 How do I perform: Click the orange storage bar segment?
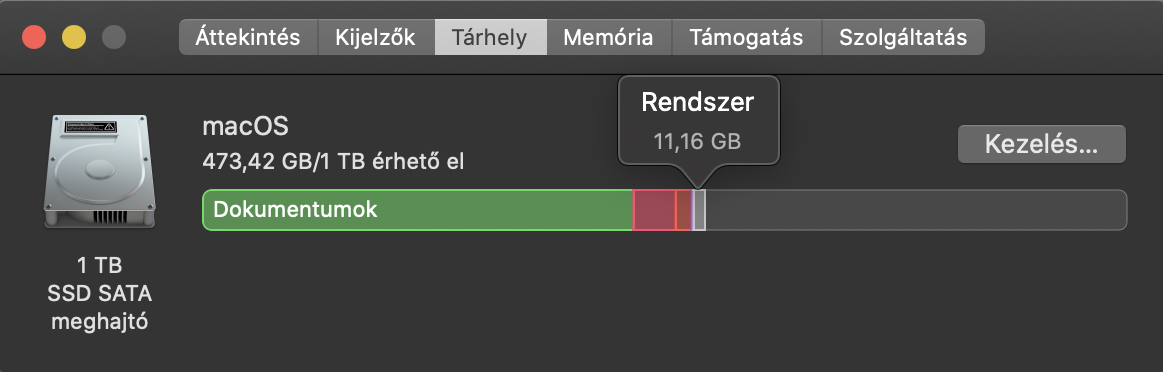(683, 210)
